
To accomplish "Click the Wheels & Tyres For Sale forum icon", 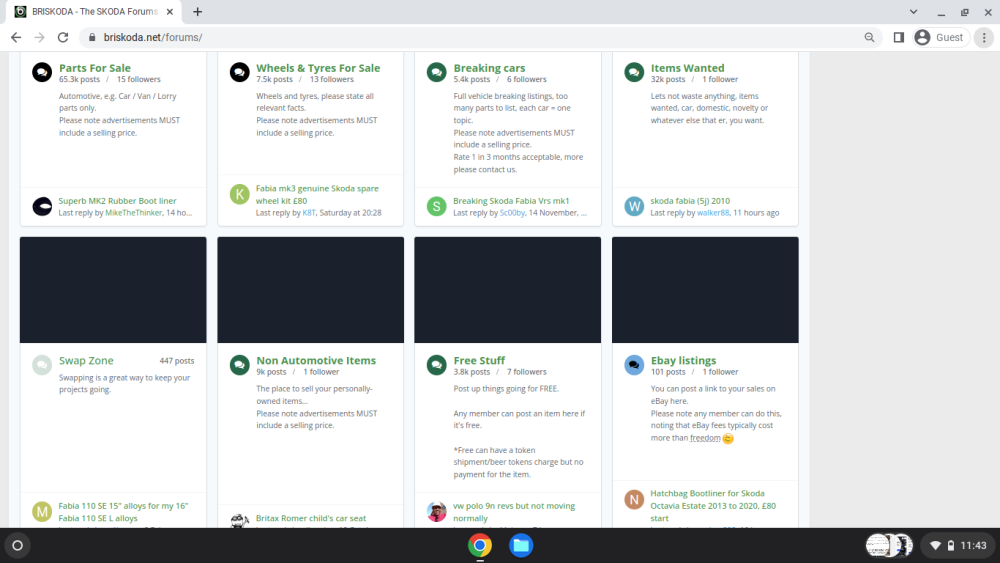I will click(x=239, y=72).
